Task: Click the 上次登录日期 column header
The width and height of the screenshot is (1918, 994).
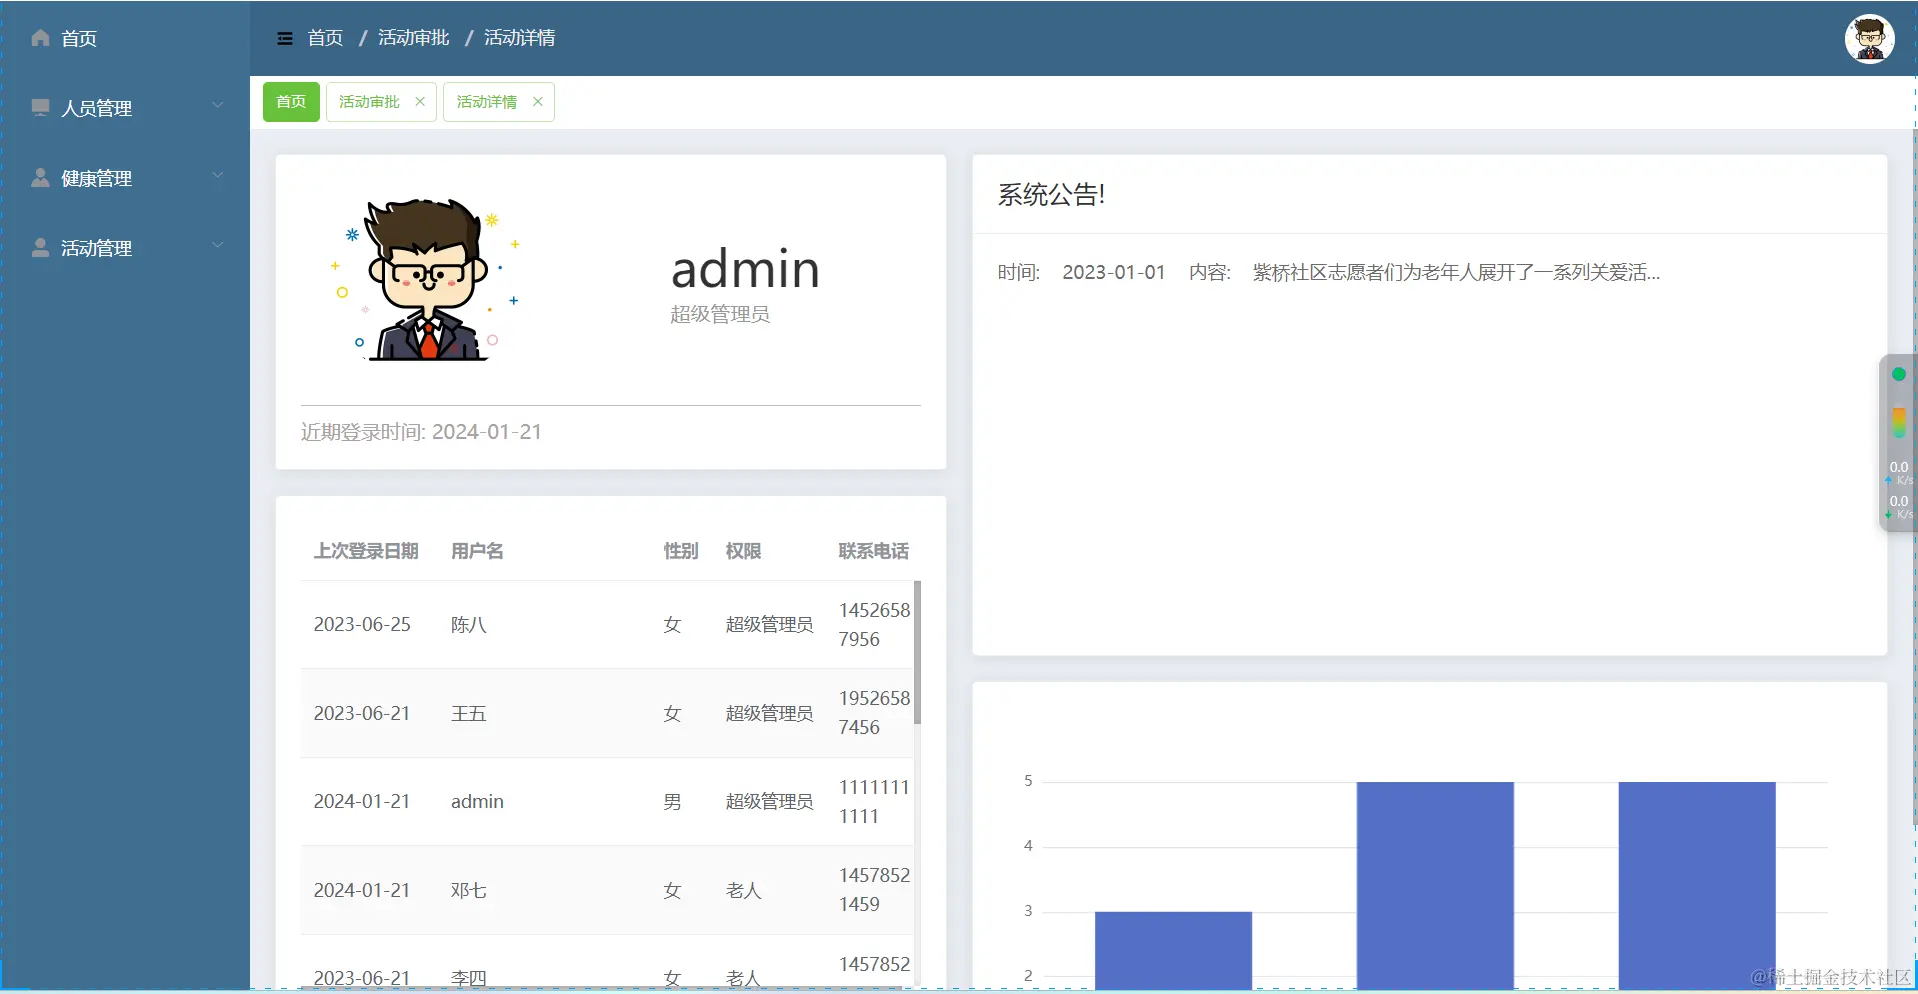Action: pyautogui.click(x=366, y=551)
